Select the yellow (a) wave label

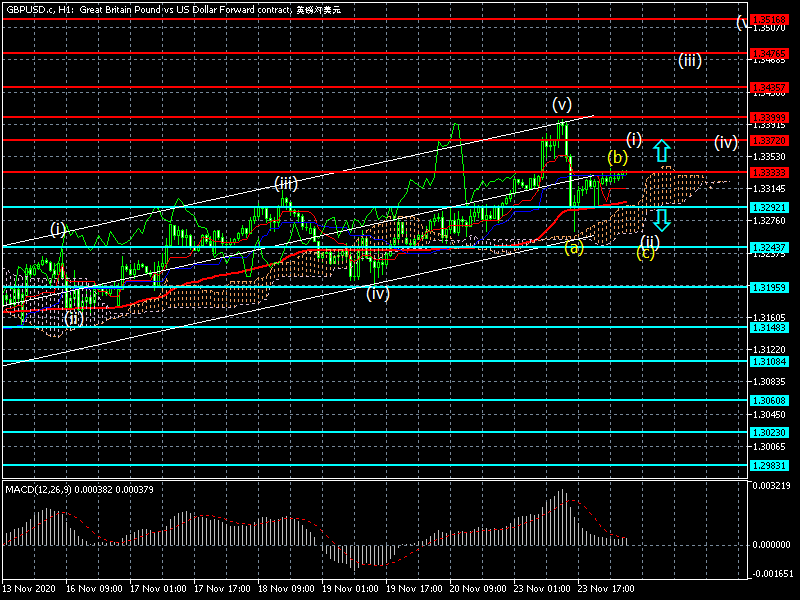(573, 247)
